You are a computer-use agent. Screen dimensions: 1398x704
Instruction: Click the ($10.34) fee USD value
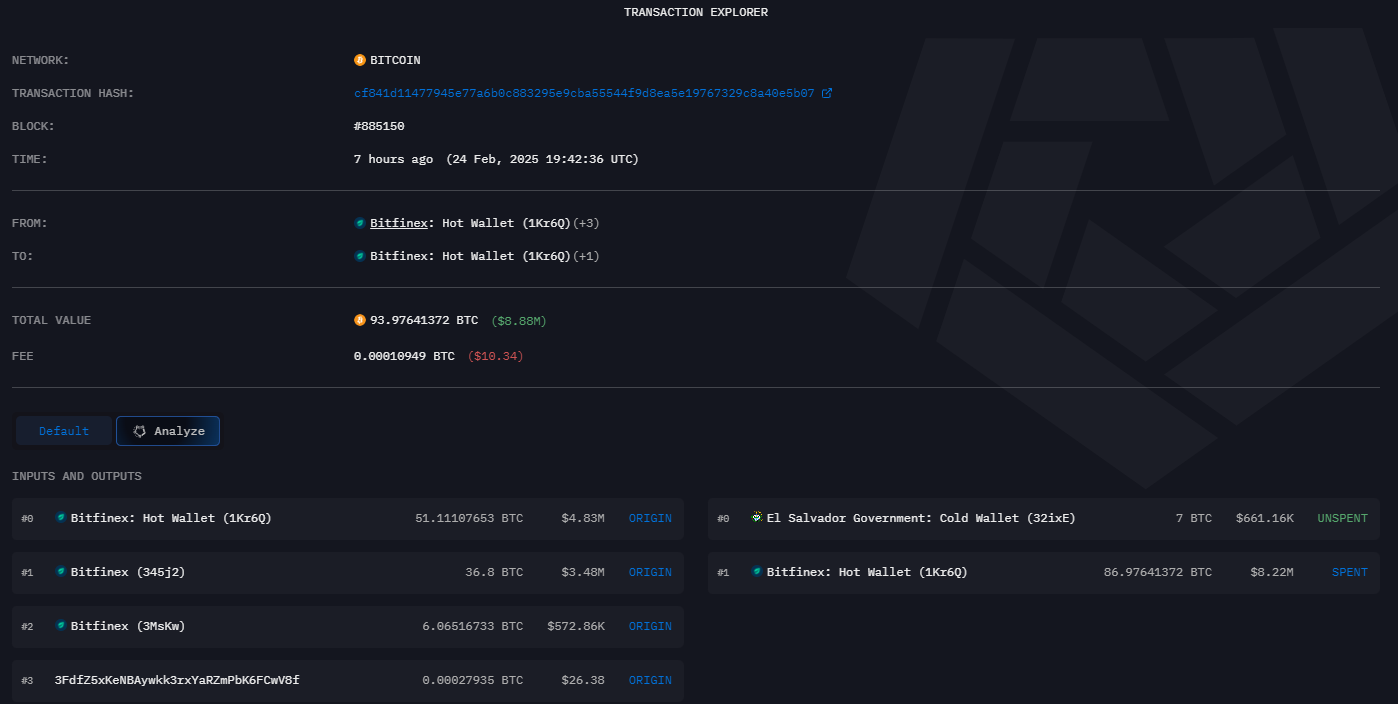[495, 356]
